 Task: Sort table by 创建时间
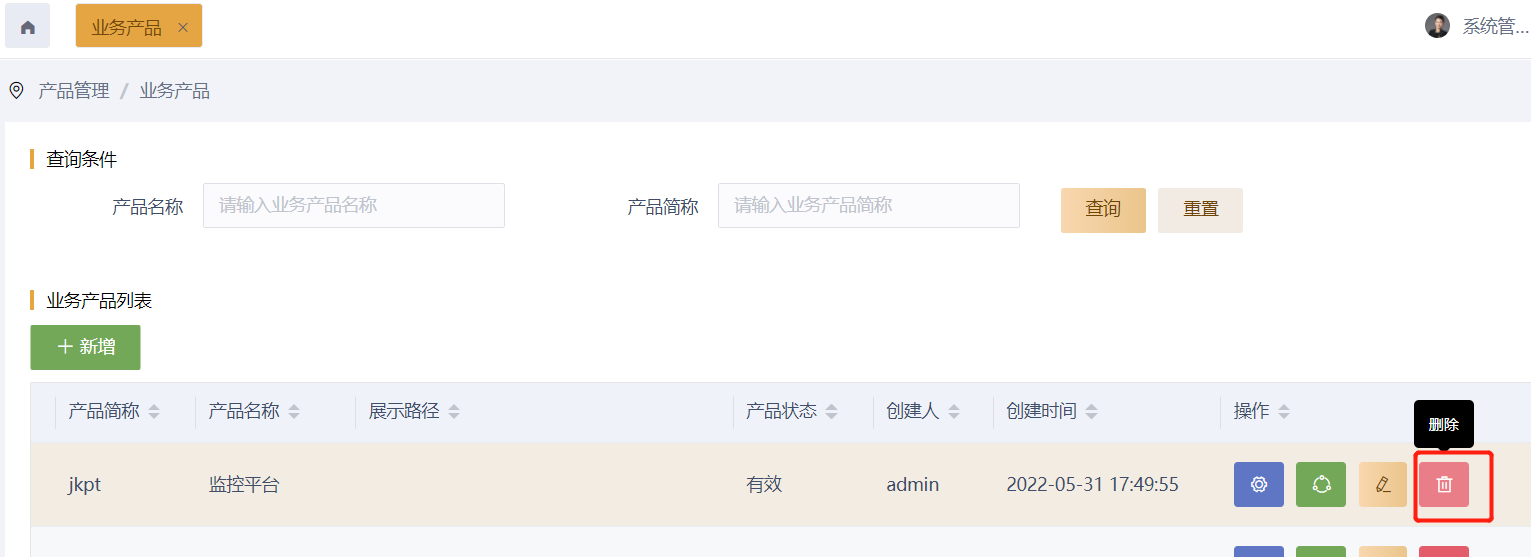pos(1092,412)
